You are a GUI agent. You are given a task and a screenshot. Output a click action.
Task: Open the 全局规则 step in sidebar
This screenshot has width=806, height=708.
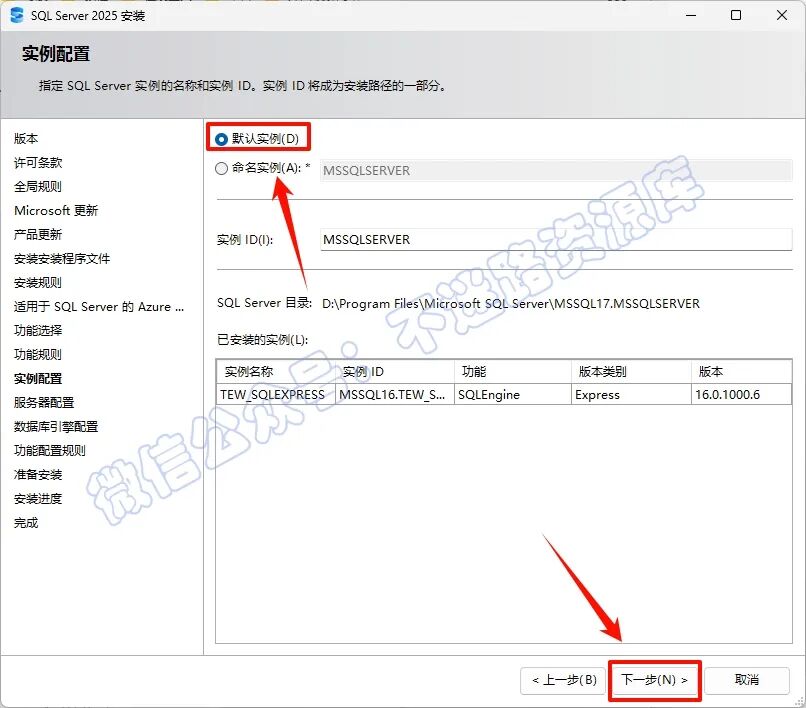[38, 187]
